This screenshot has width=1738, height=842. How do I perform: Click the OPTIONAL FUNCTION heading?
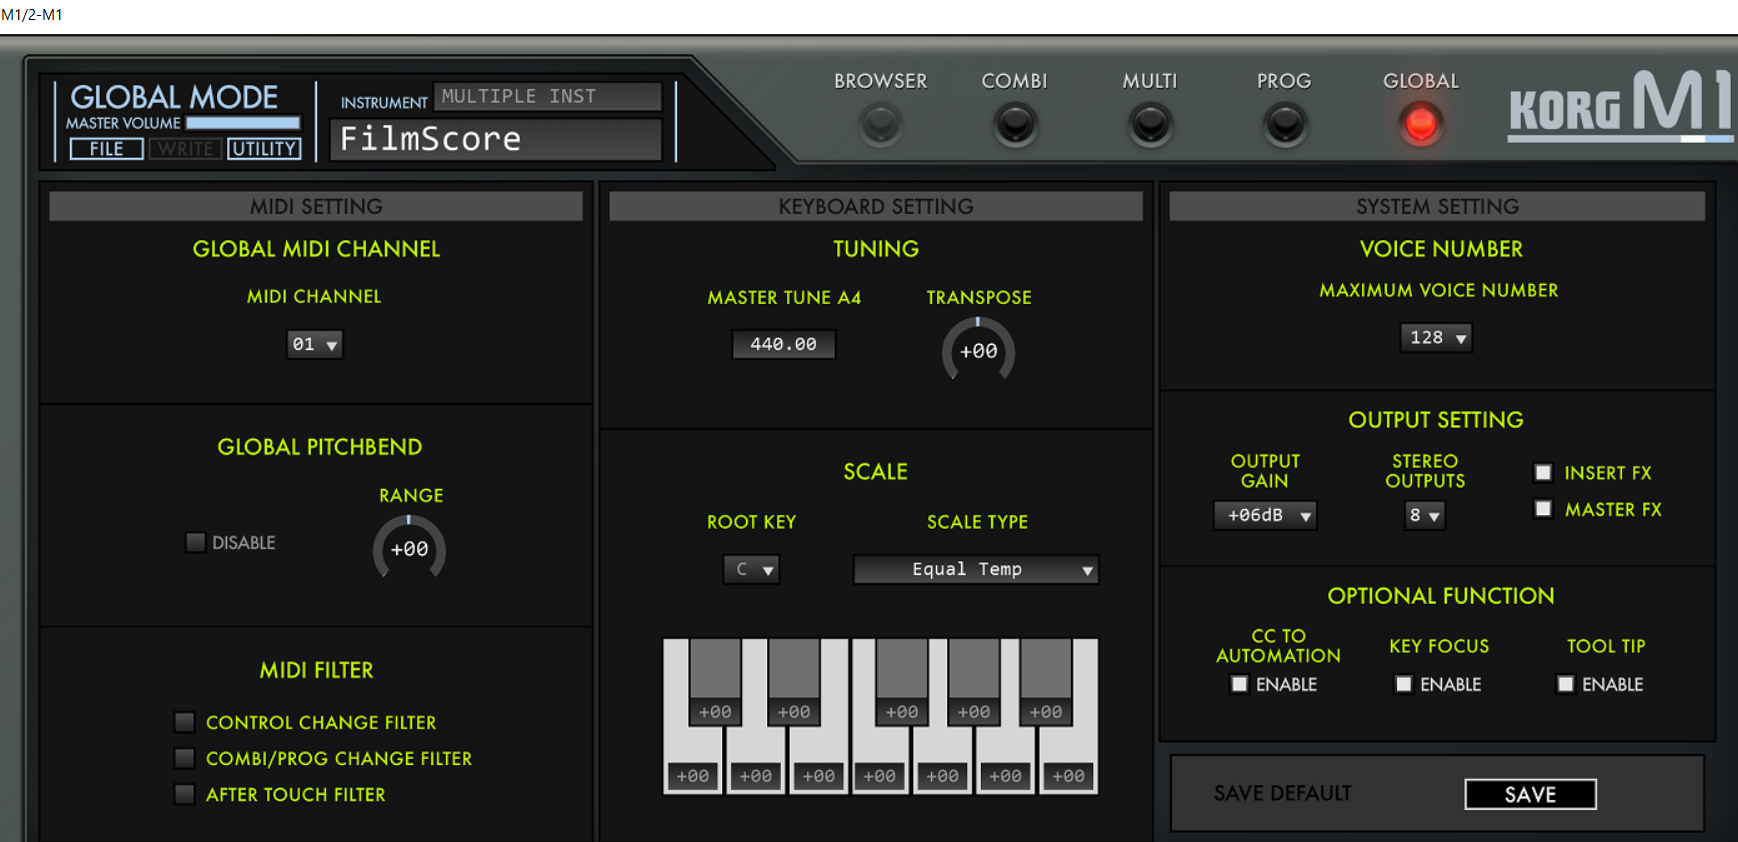tap(1441, 596)
